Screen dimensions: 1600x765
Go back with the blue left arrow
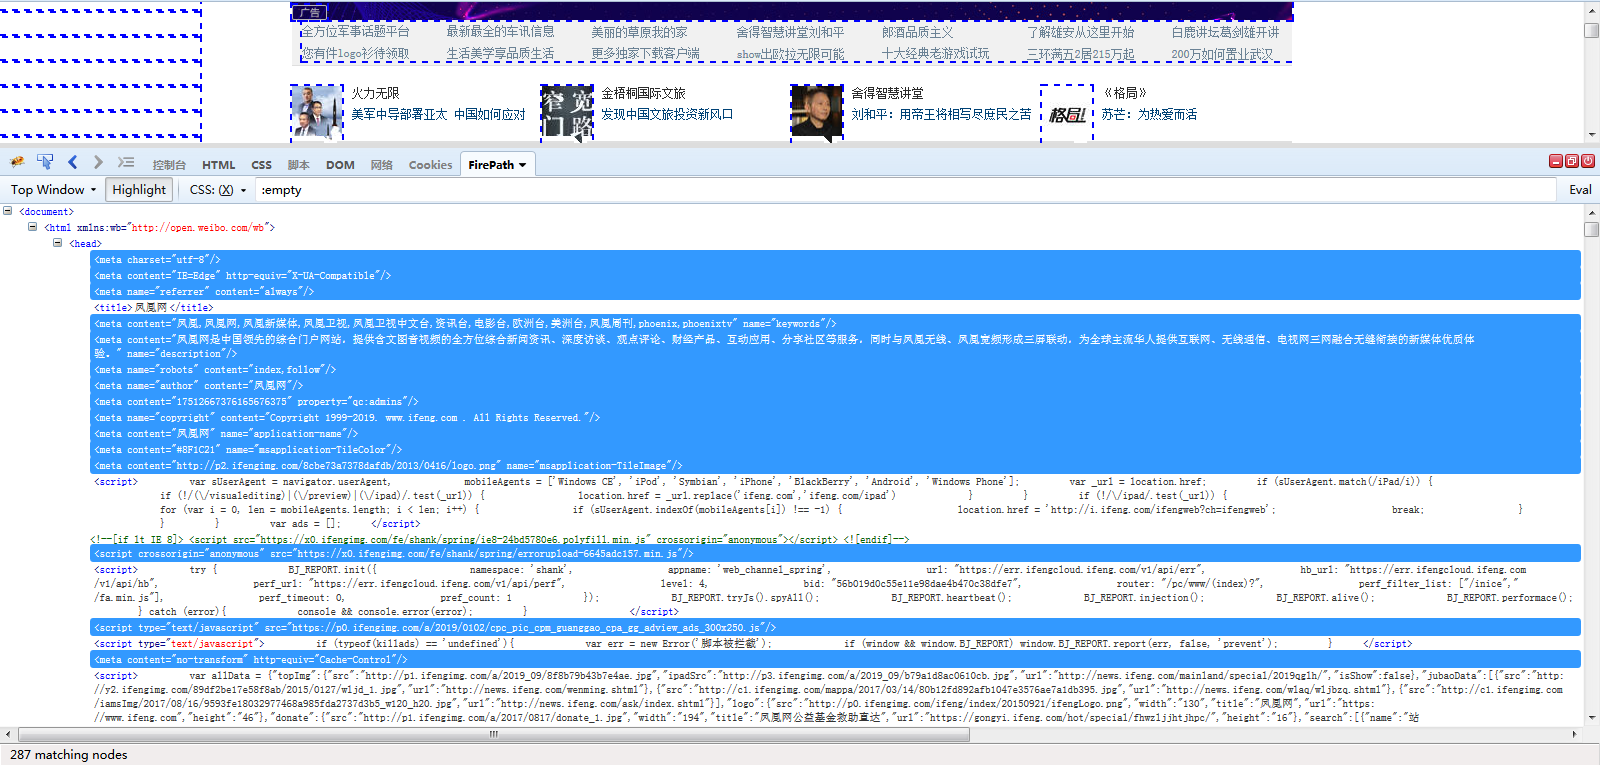point(72,162)
